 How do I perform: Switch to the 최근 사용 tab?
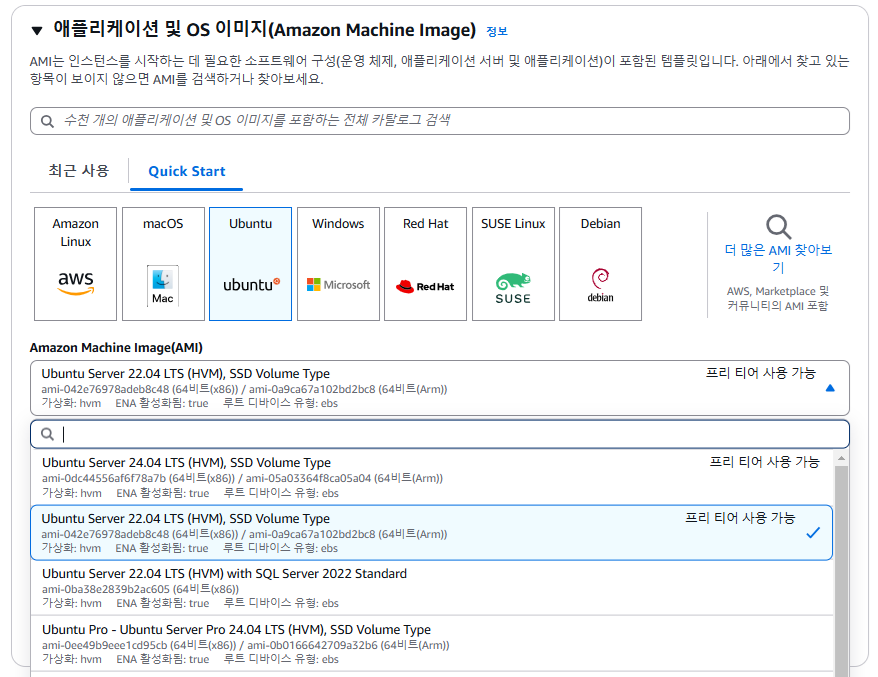tap(79, 171)
